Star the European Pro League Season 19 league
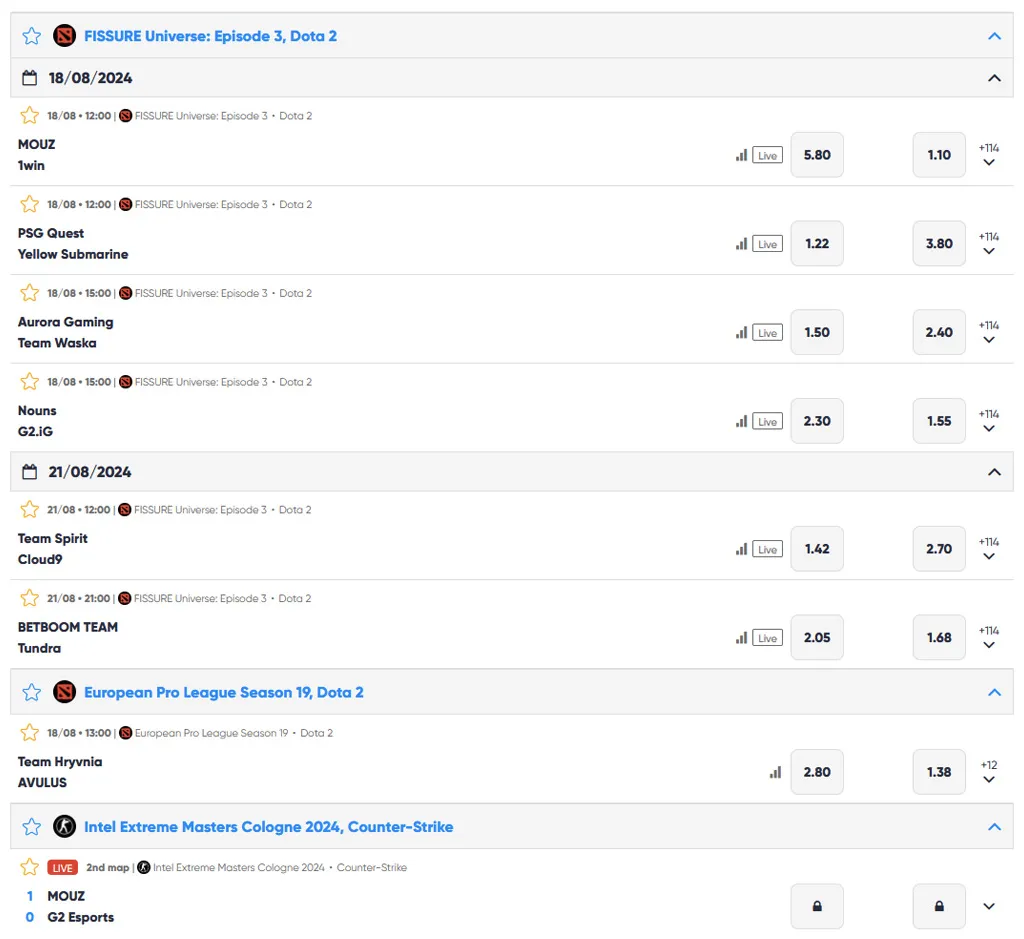The image size is (1024, 939). coord(32,692)
